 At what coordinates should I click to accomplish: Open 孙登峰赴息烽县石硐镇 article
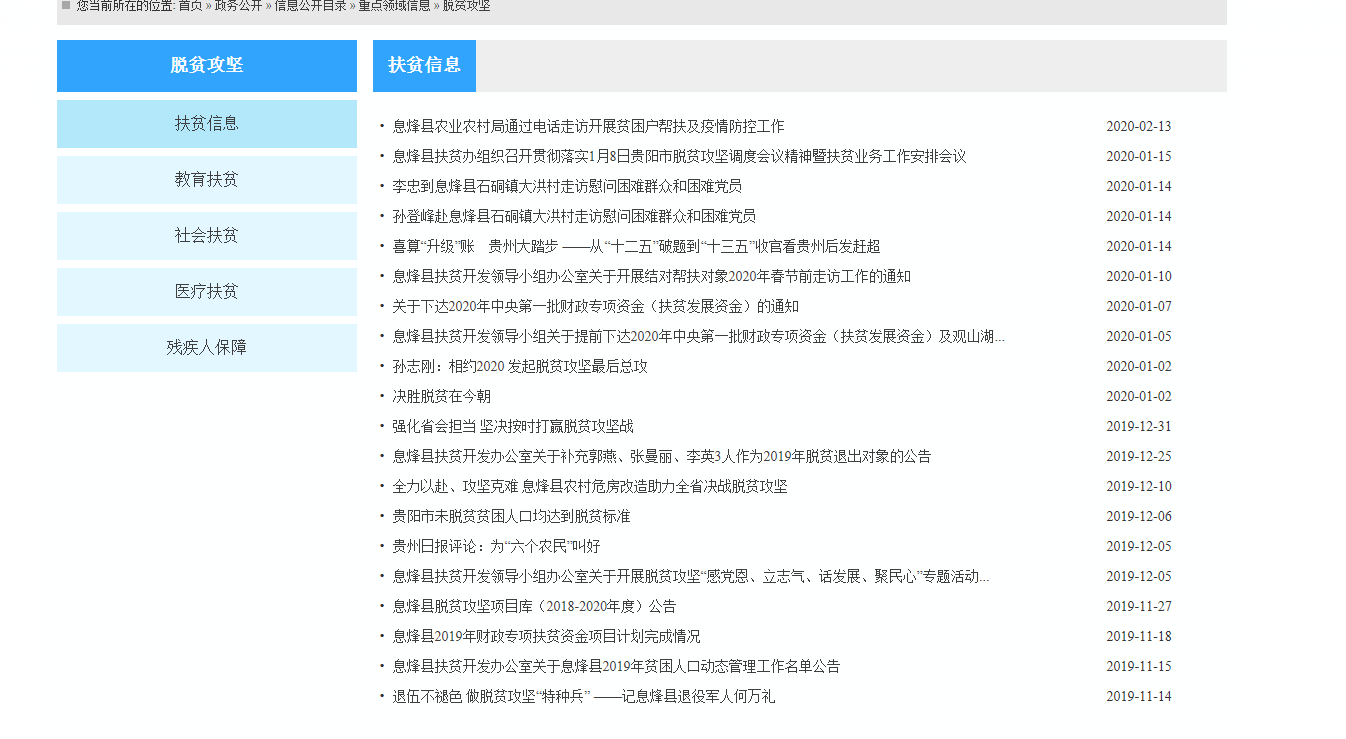[573, 217]
